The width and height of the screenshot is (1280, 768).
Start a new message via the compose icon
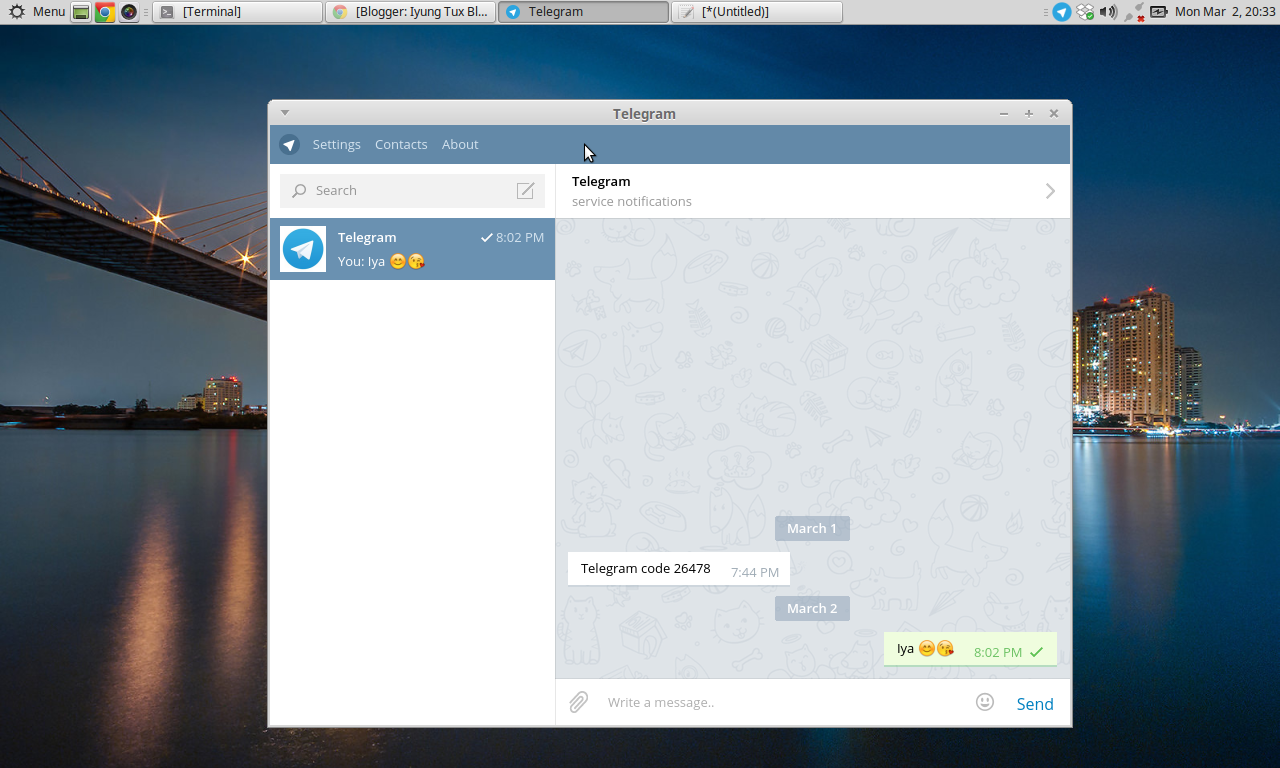point(525,190)
